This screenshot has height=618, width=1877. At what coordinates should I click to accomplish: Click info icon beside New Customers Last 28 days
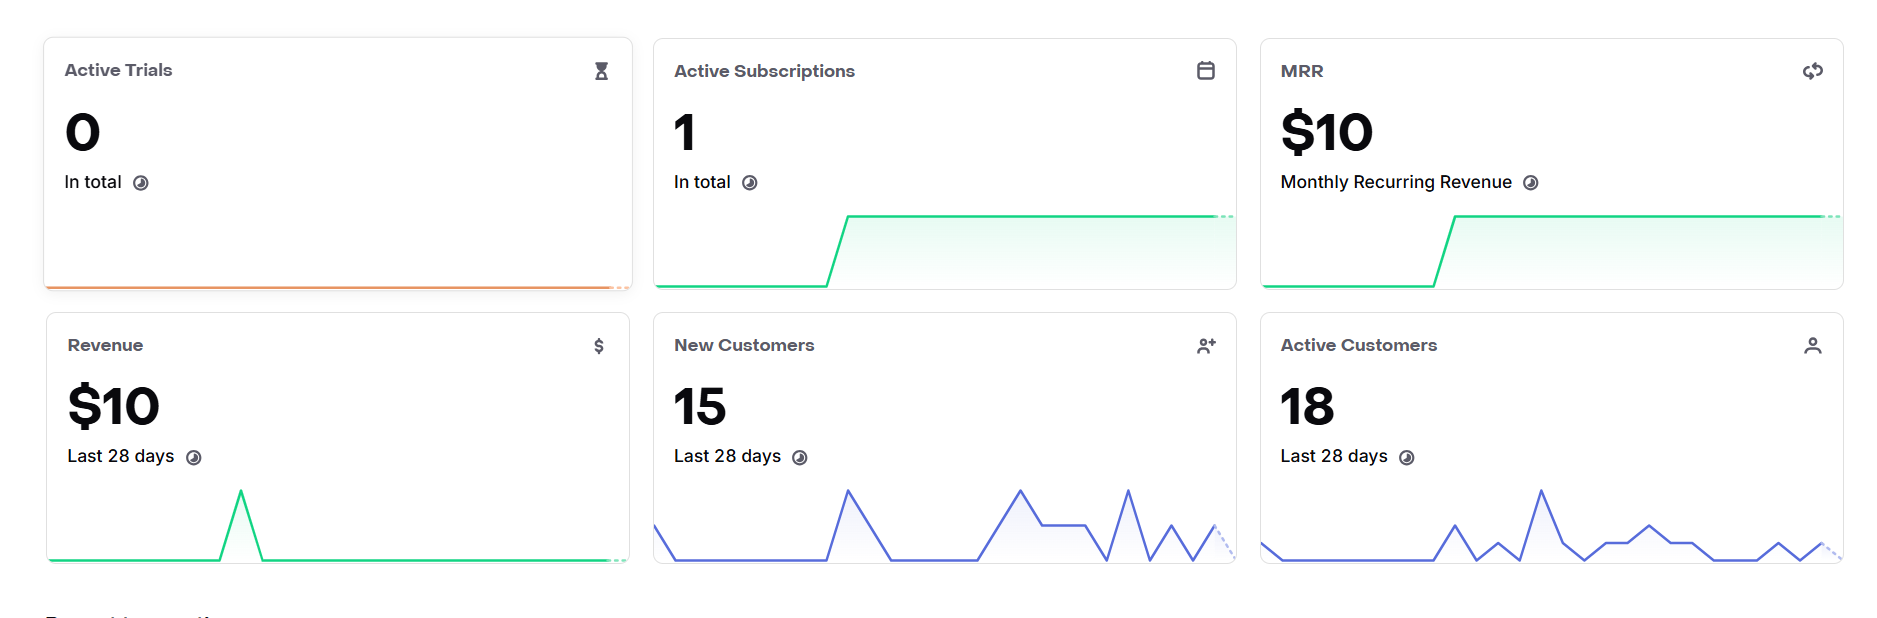pos(800,458)
